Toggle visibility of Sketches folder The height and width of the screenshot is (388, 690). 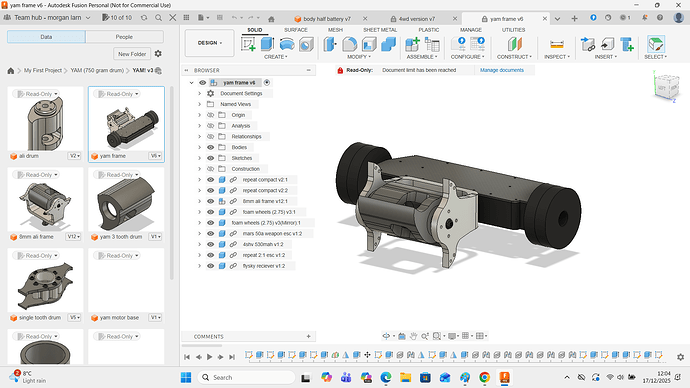click(210, 158)
